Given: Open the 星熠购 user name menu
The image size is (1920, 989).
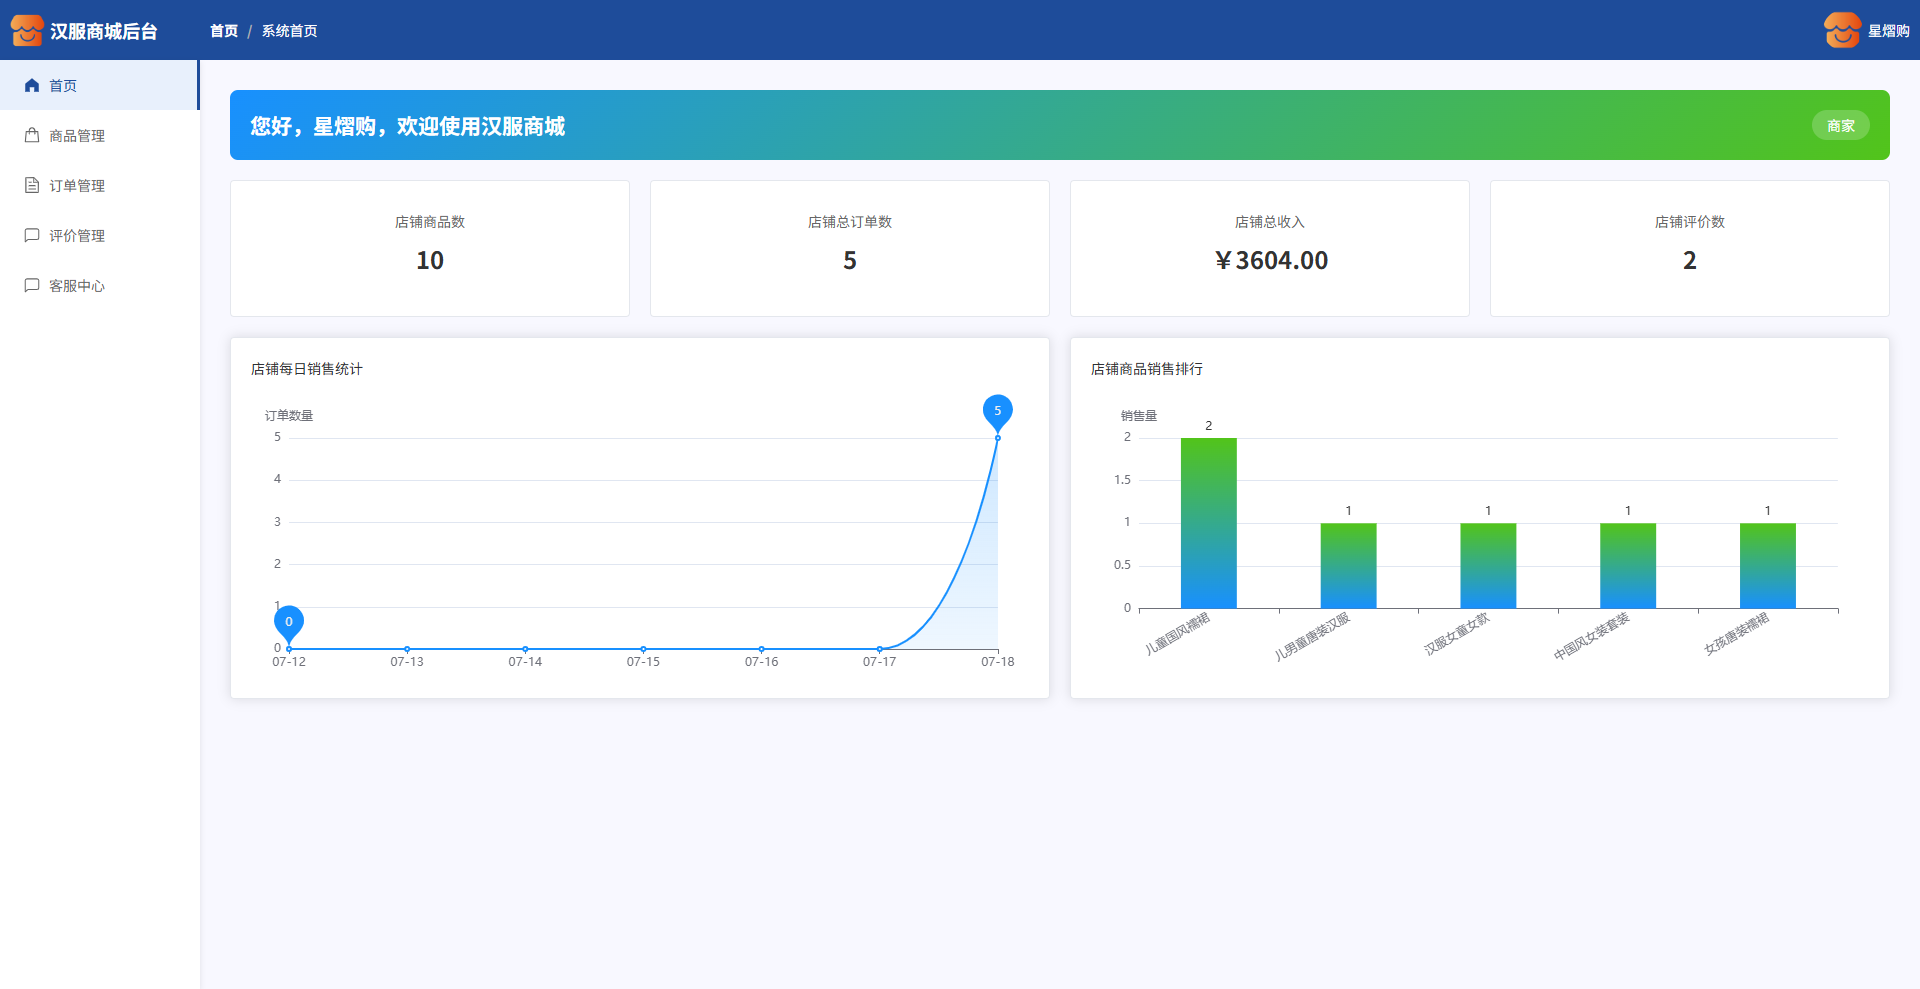Looking at the screenshot, I should pos(1888,31).
